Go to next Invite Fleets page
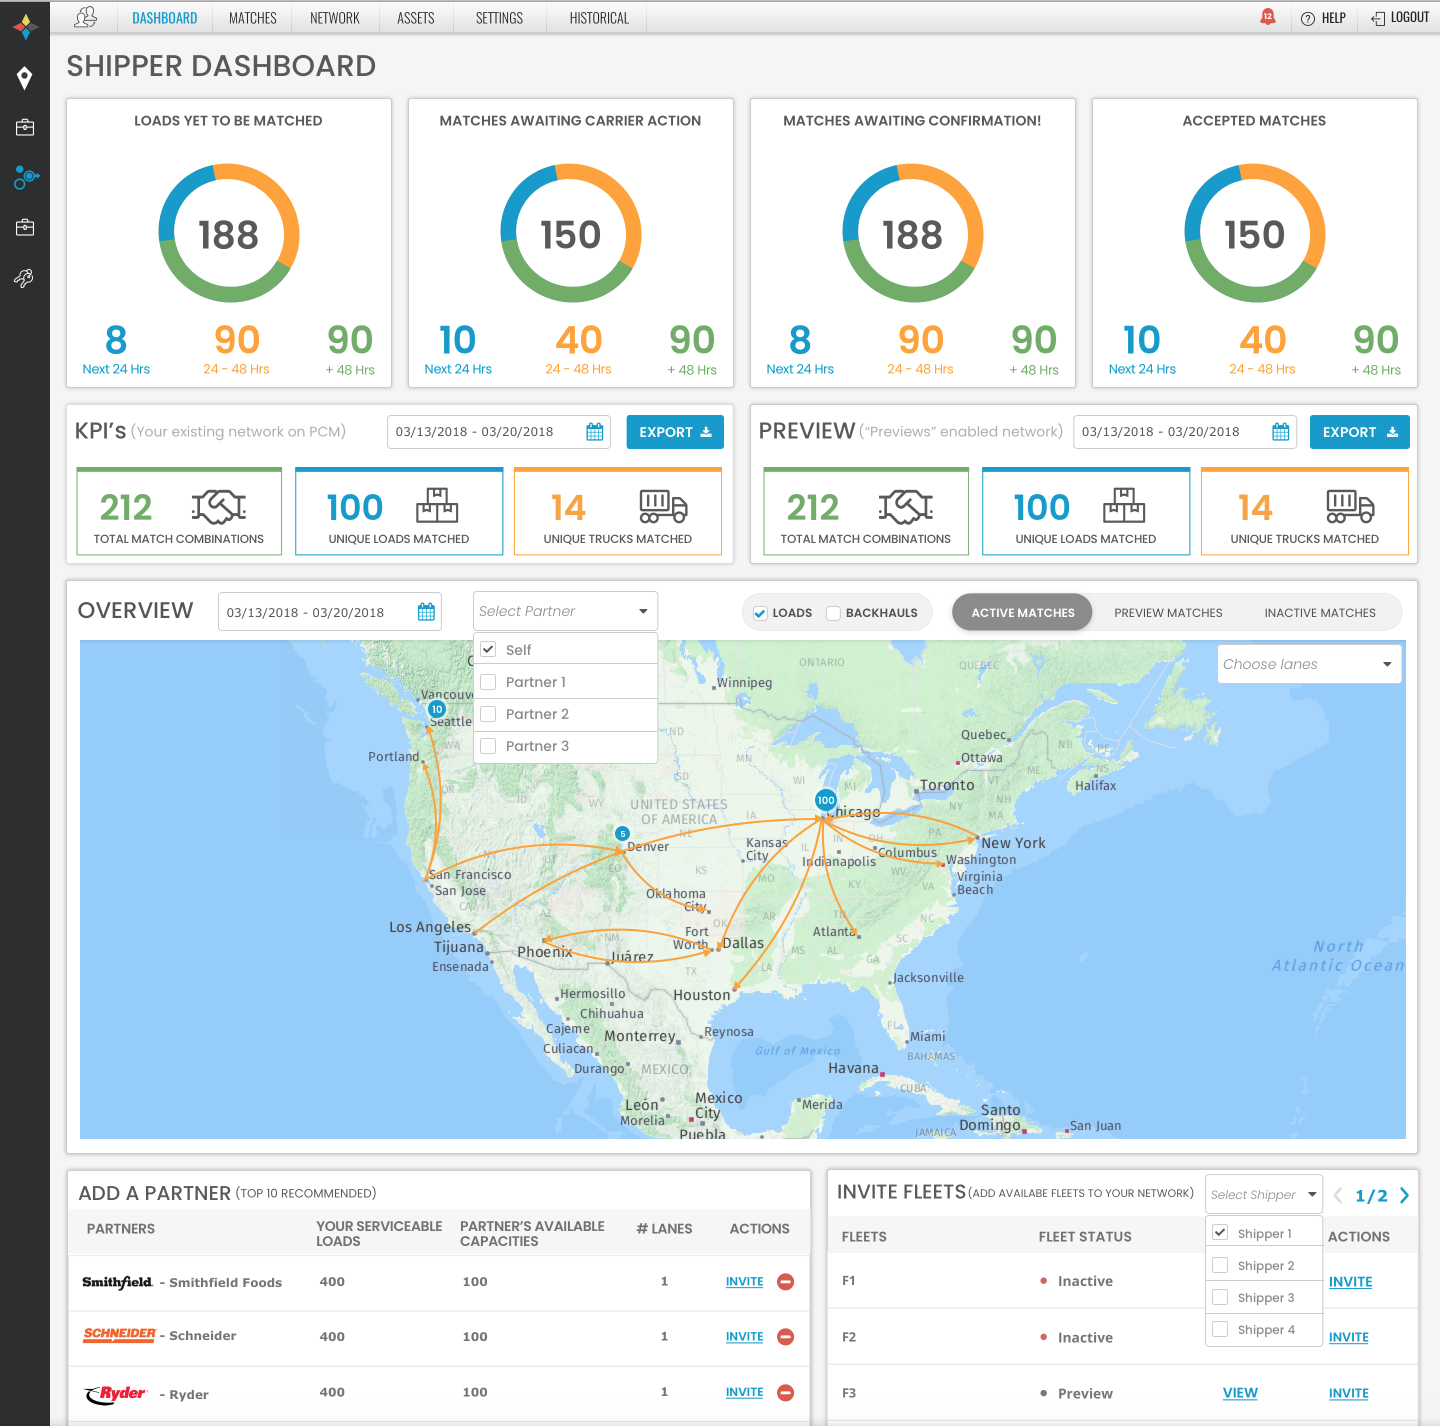This screenshot has width=1440, height=1426. click(x=1404, y=1196)
